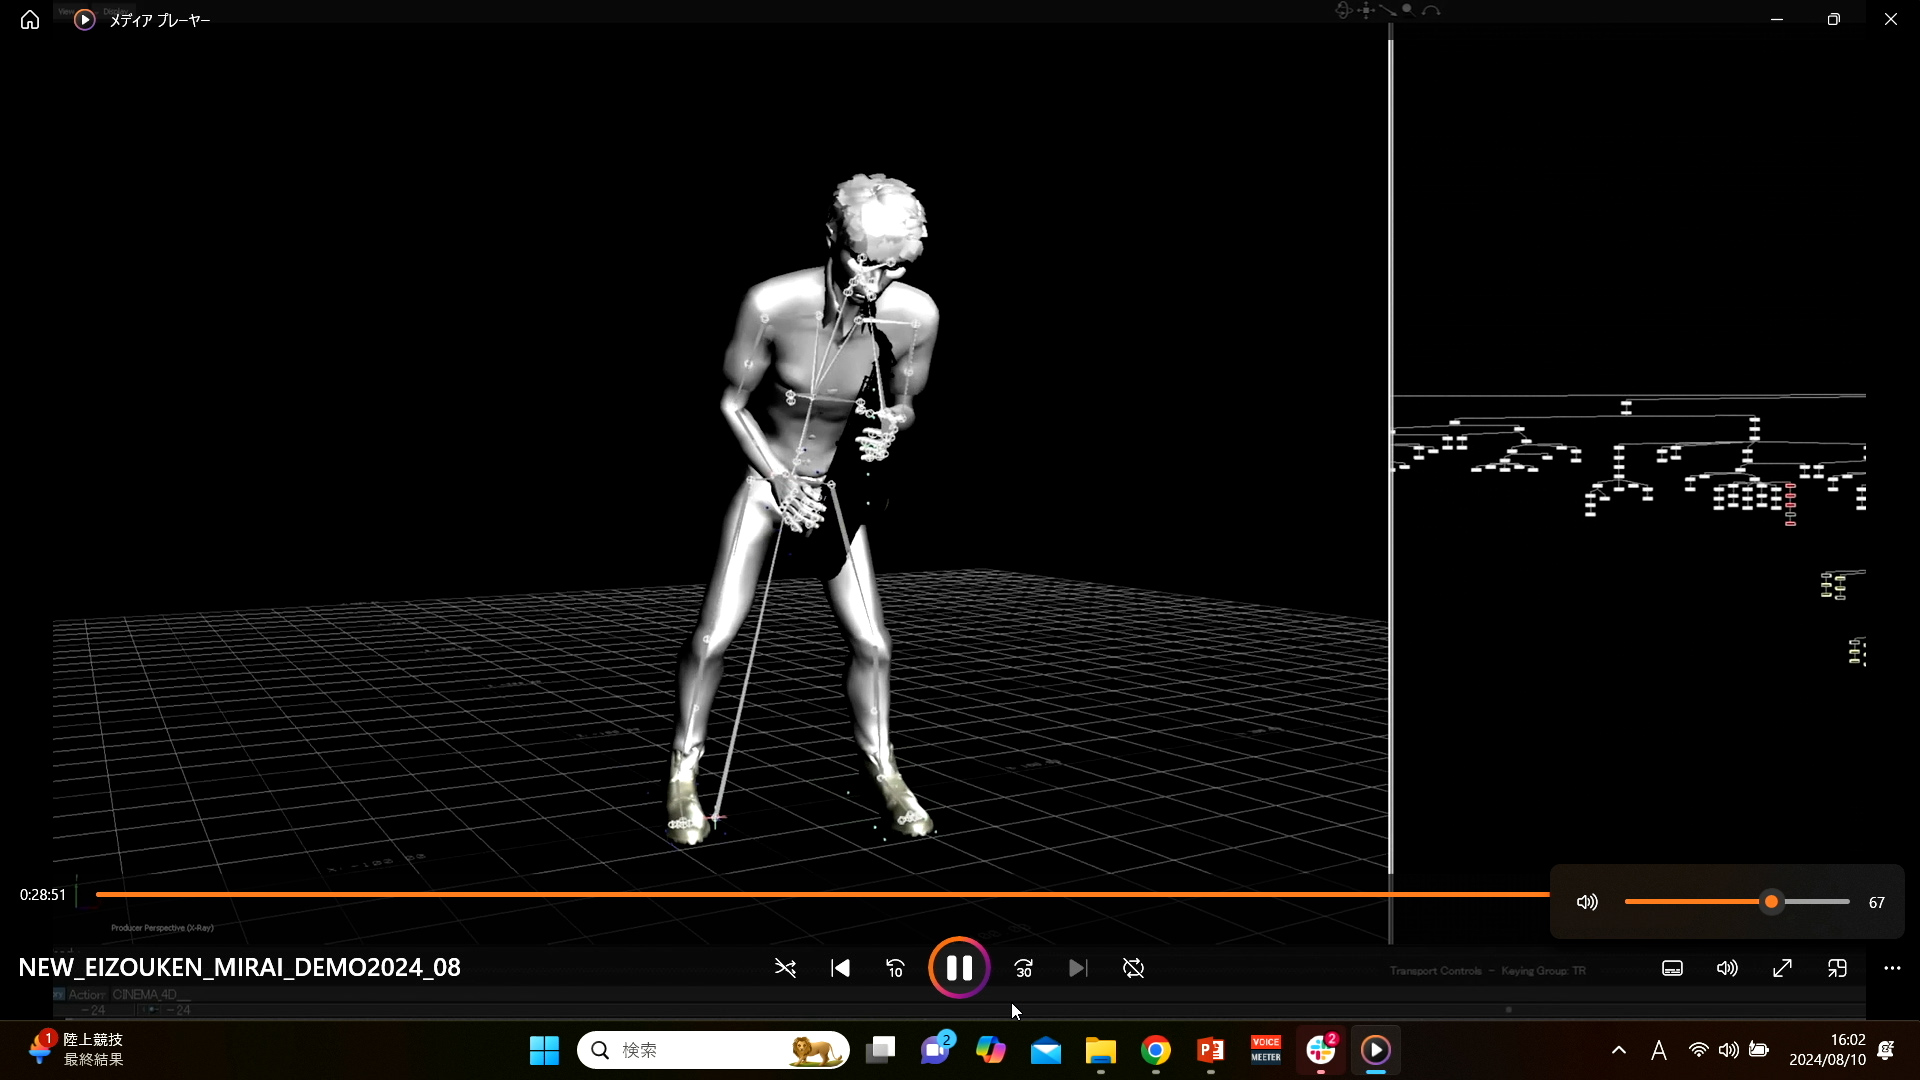1920x1080 pixels.
Task: Click the volume slider track
Action: point(1700,902)
